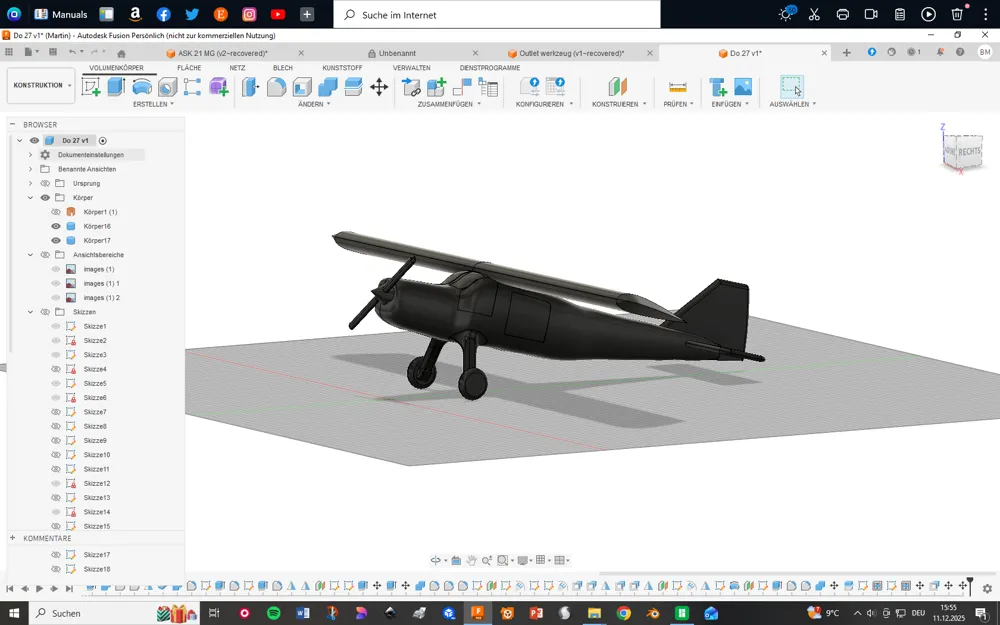Click the Auswählen menu label

tap(789, 104)
